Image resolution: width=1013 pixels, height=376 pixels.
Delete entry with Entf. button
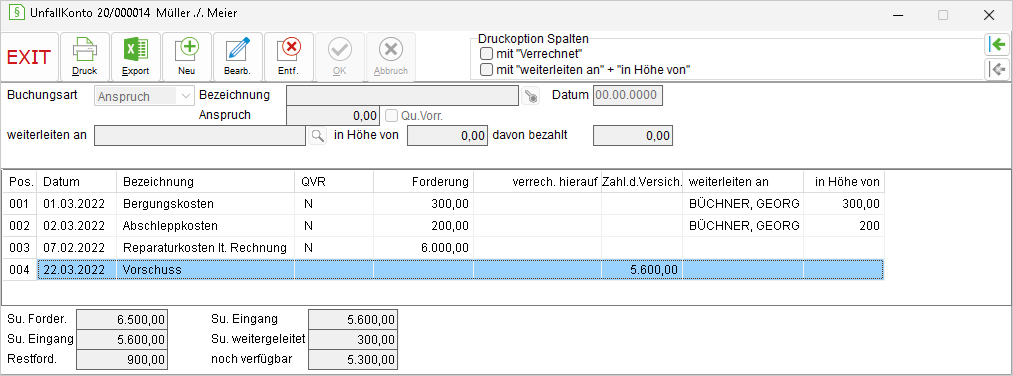289,57
